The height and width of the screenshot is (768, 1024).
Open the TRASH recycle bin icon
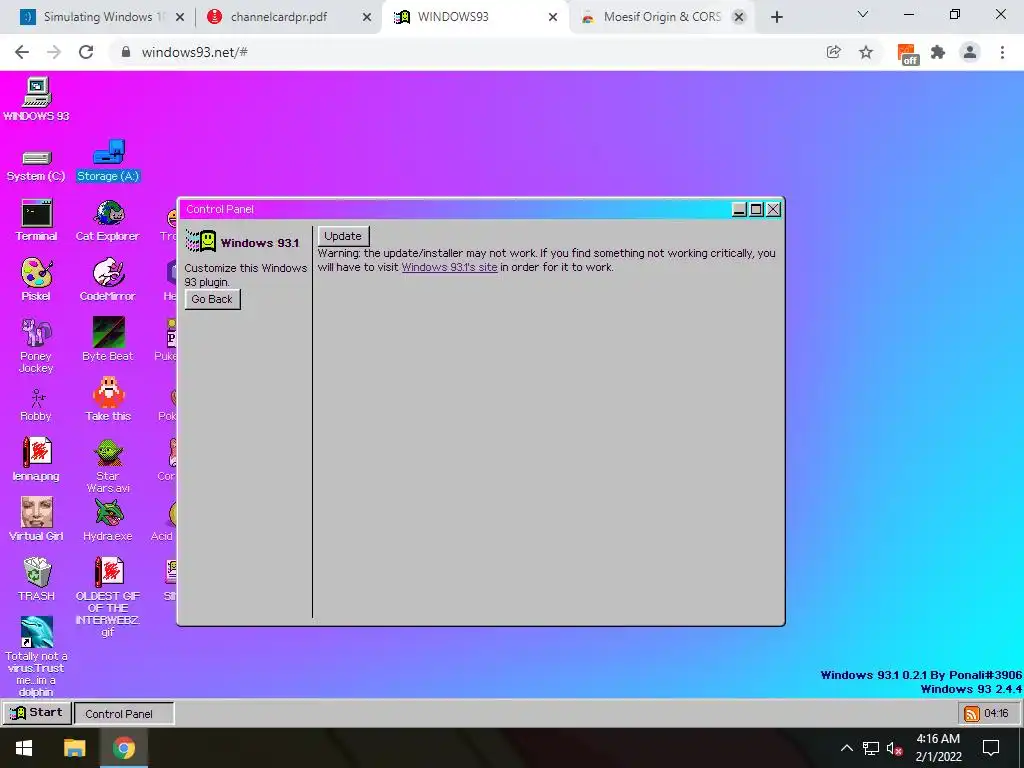37,579
